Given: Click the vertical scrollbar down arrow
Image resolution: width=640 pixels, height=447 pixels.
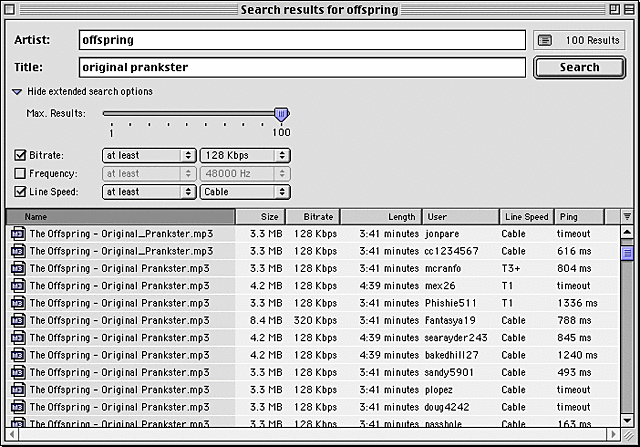Looking at the screenshot, I should (627, 420).
